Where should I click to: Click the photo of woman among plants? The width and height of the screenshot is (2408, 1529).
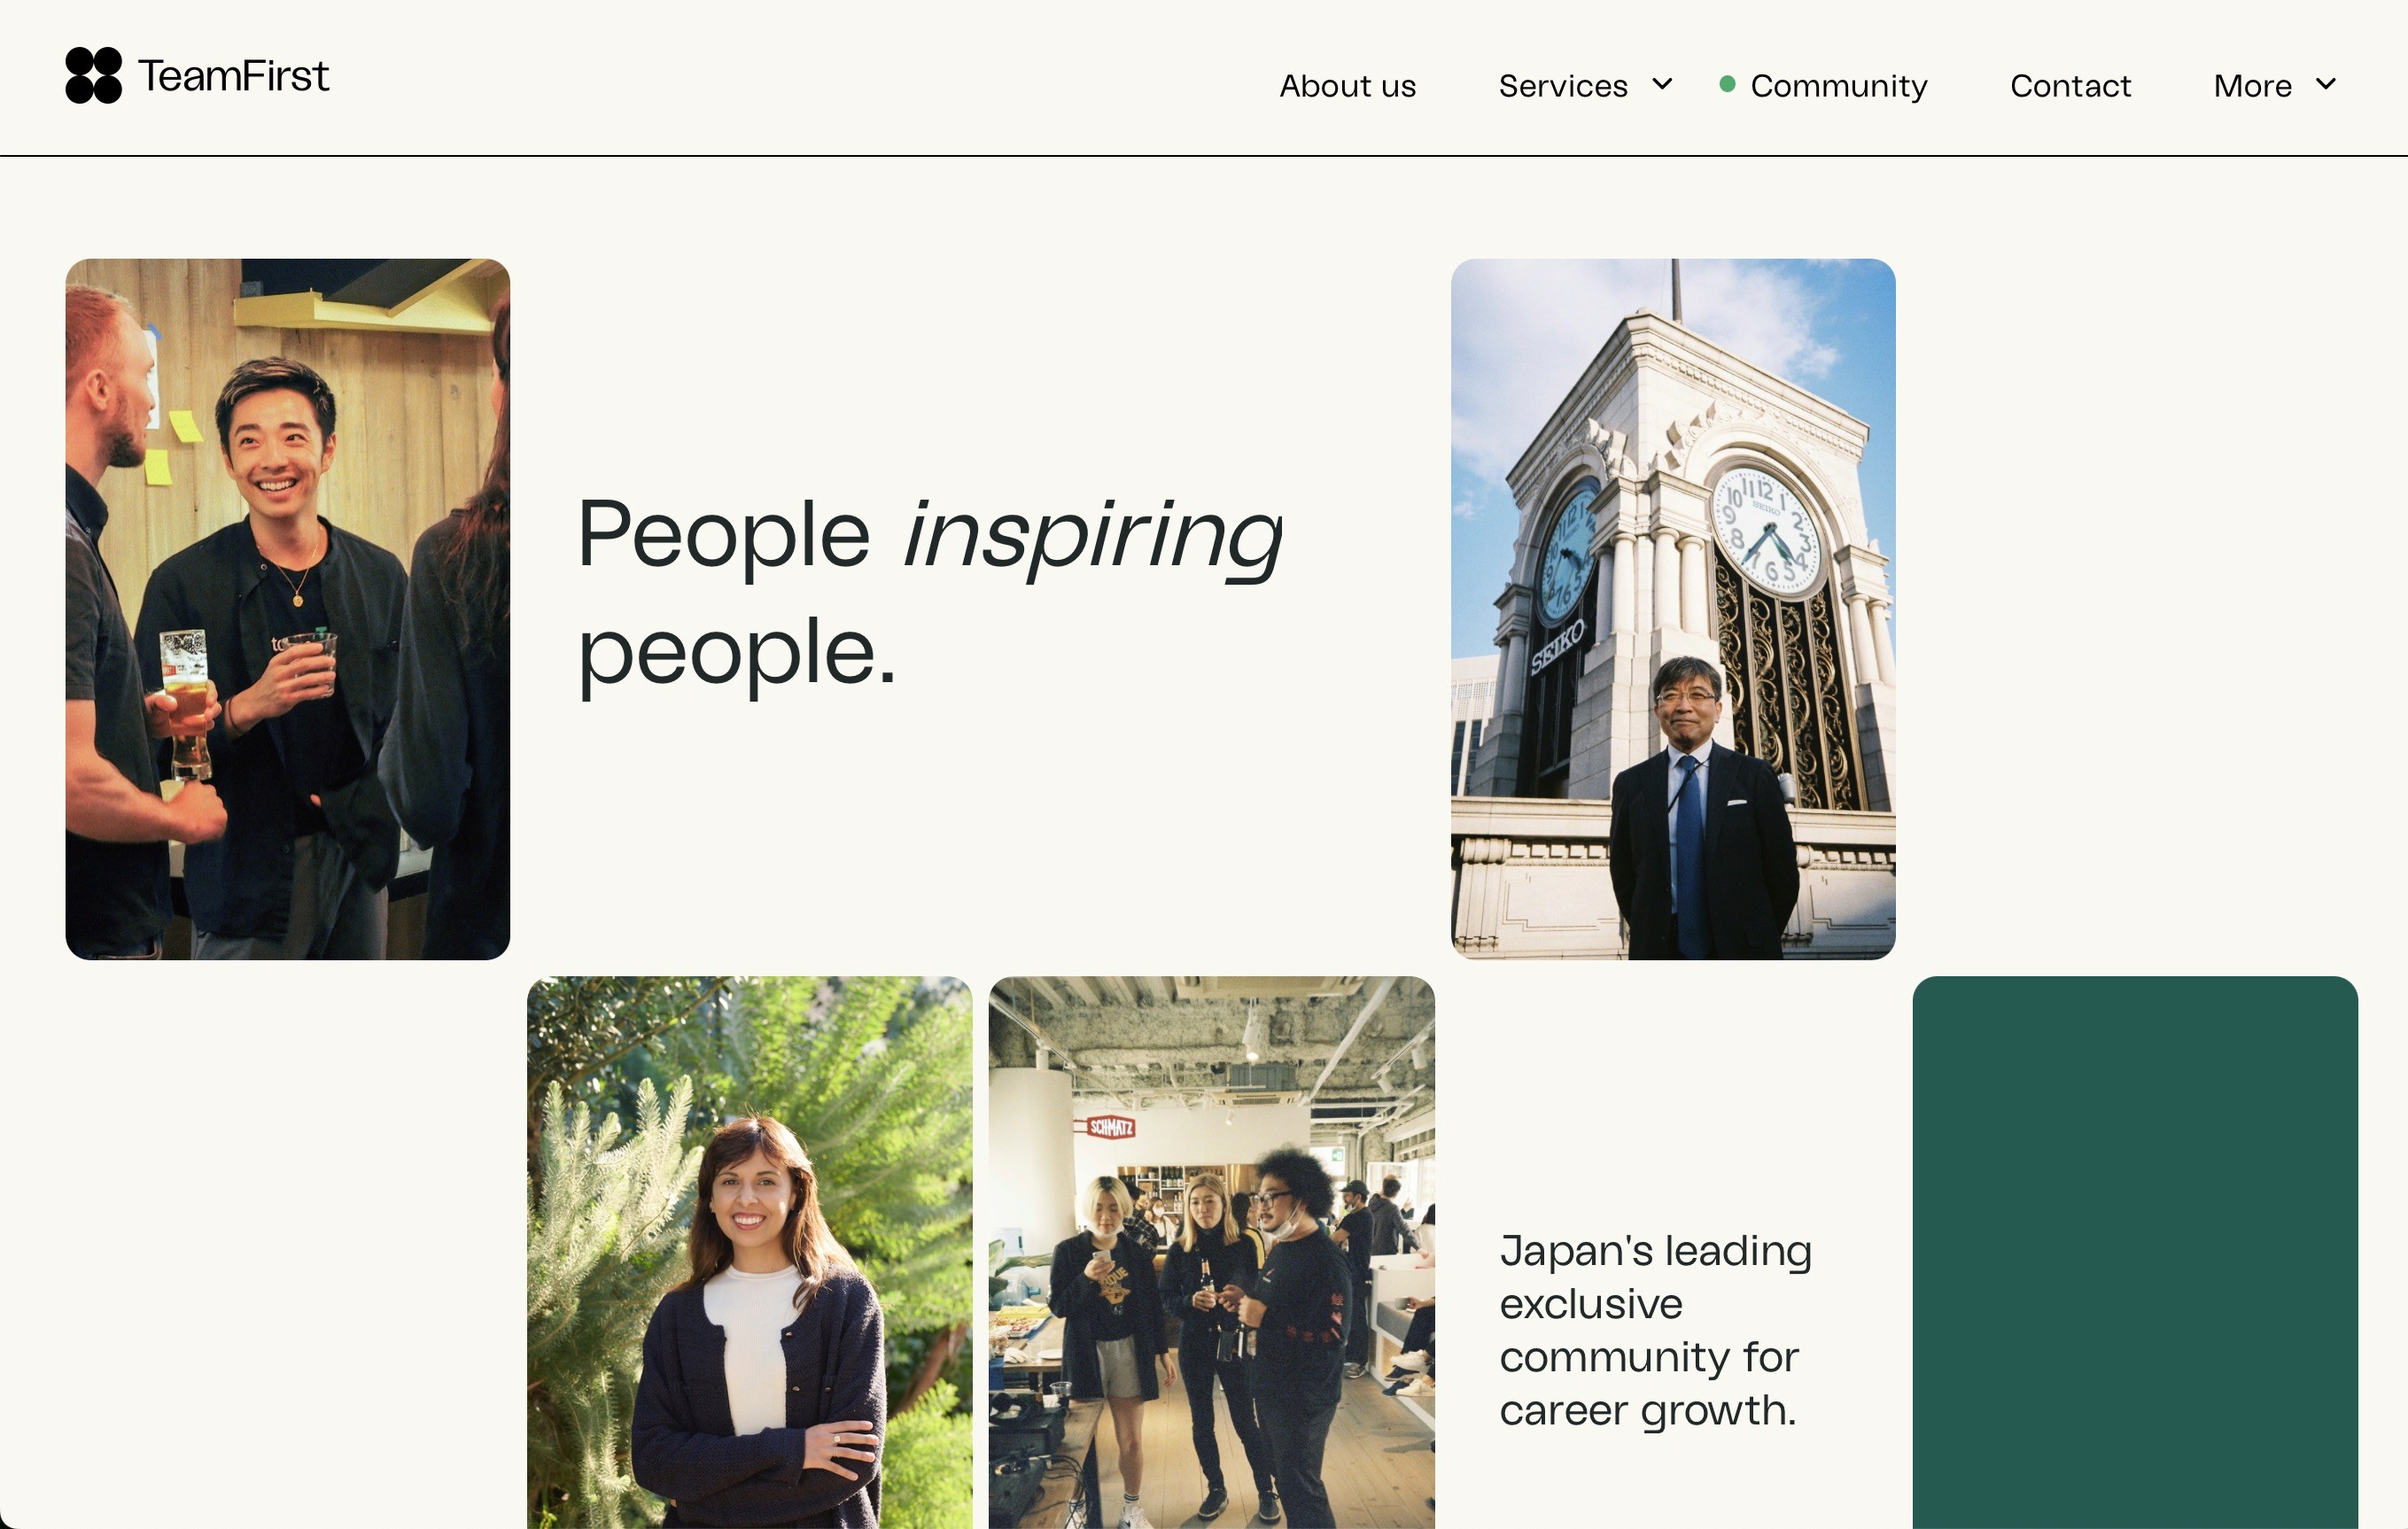click(x=749, y=1250)
